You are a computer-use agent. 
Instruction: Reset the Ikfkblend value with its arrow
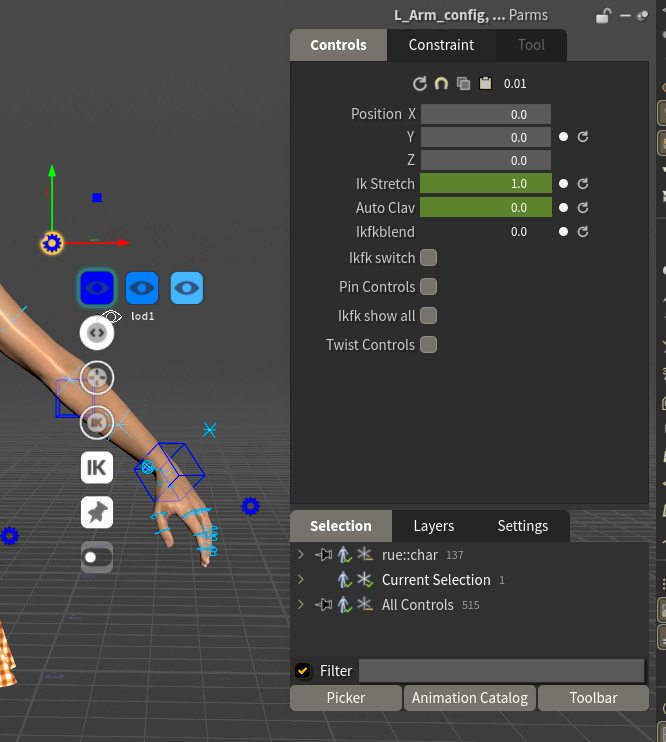[583, 231]
